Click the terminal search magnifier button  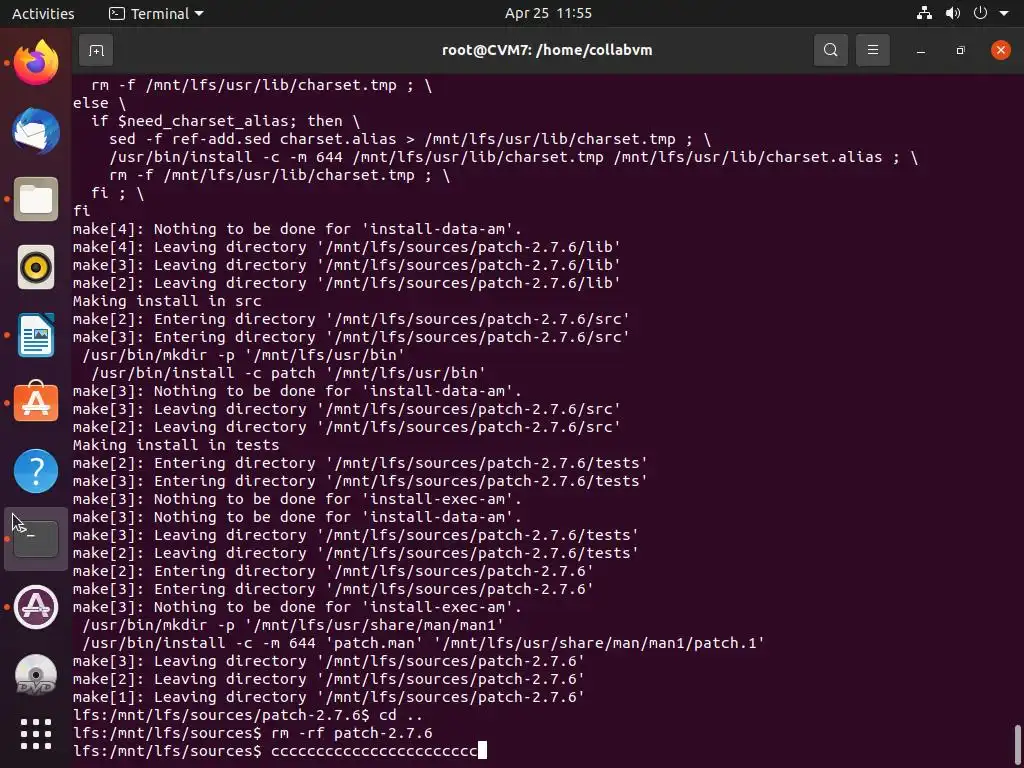click(x=831, y=50)
